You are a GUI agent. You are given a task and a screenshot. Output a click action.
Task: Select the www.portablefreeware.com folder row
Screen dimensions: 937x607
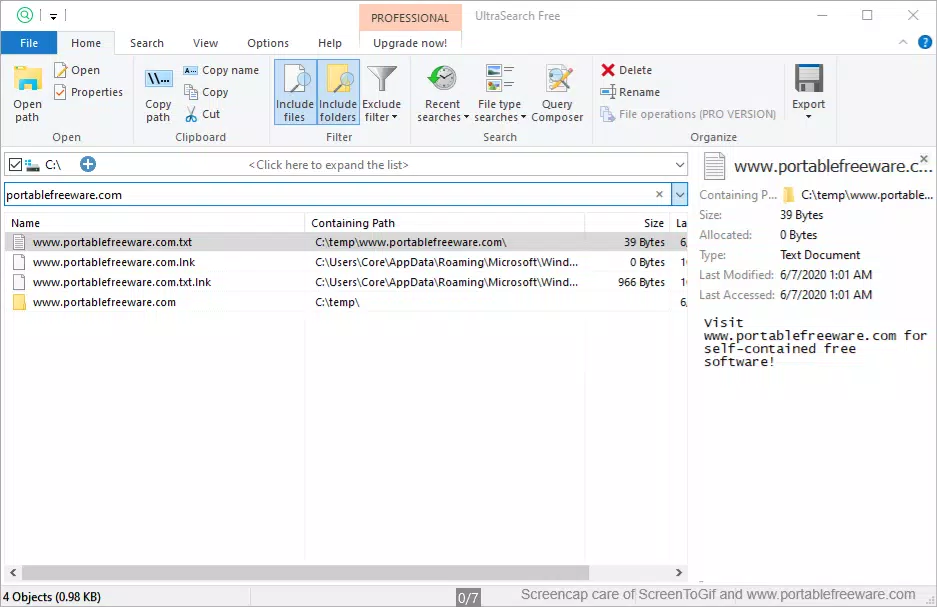347,302
